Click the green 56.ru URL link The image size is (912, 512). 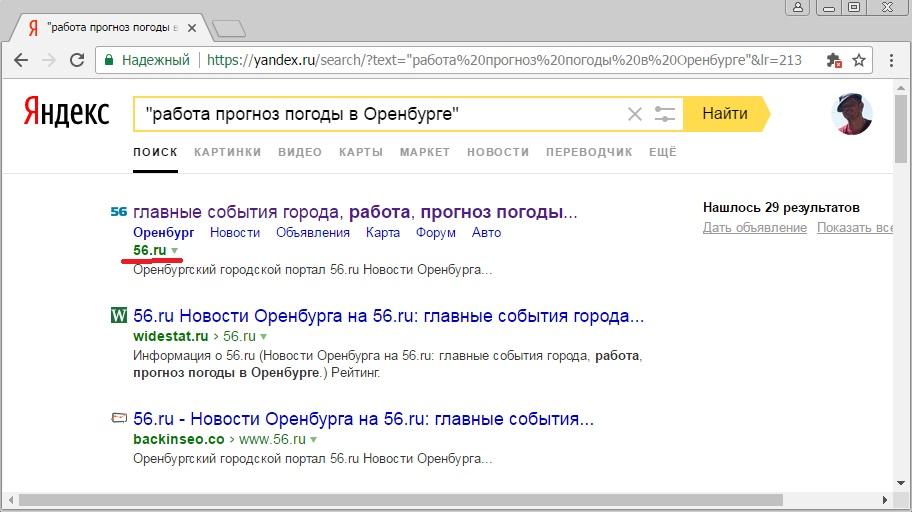(149, 250)
